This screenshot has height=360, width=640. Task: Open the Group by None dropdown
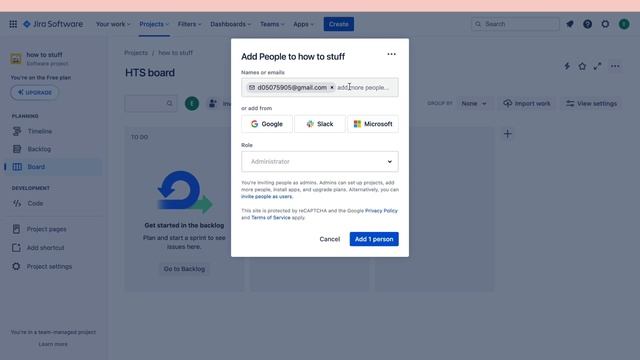[x=474, y=104]
